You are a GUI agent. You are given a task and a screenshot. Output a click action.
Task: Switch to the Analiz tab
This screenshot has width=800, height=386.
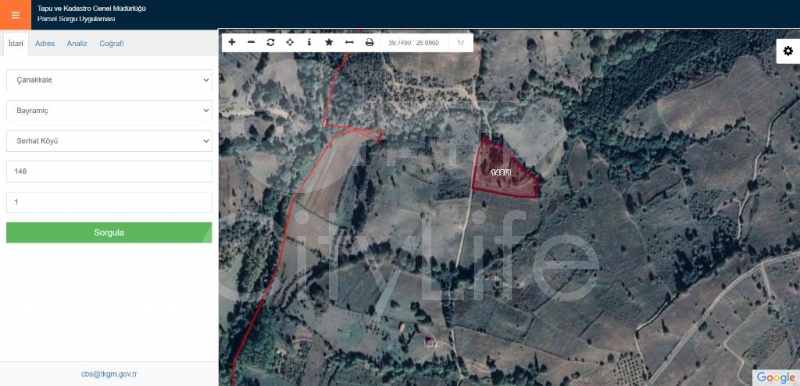[77, 44]
